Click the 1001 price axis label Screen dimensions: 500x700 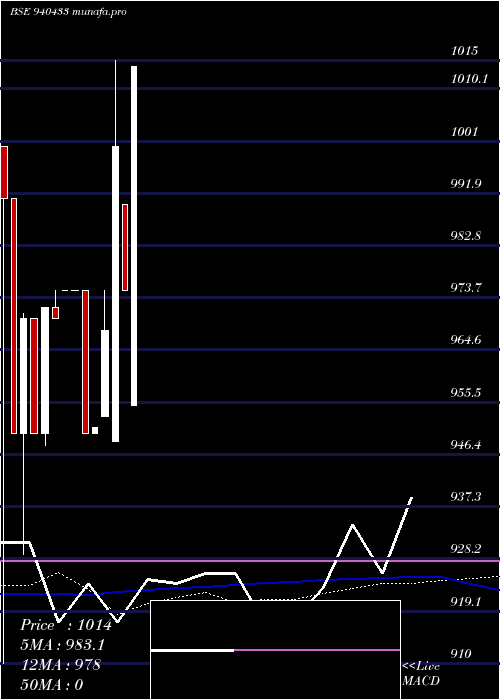tap(464, 132)
